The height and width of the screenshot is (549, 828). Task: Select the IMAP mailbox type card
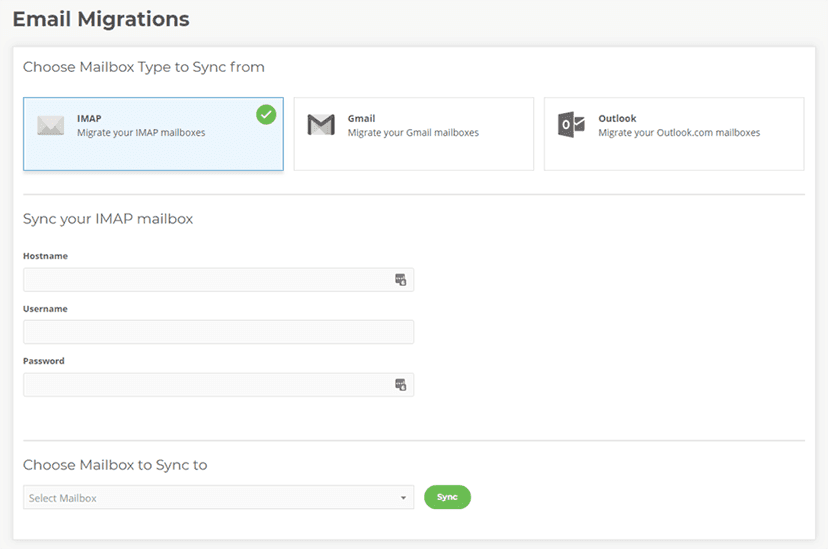[x=153, y=134]
